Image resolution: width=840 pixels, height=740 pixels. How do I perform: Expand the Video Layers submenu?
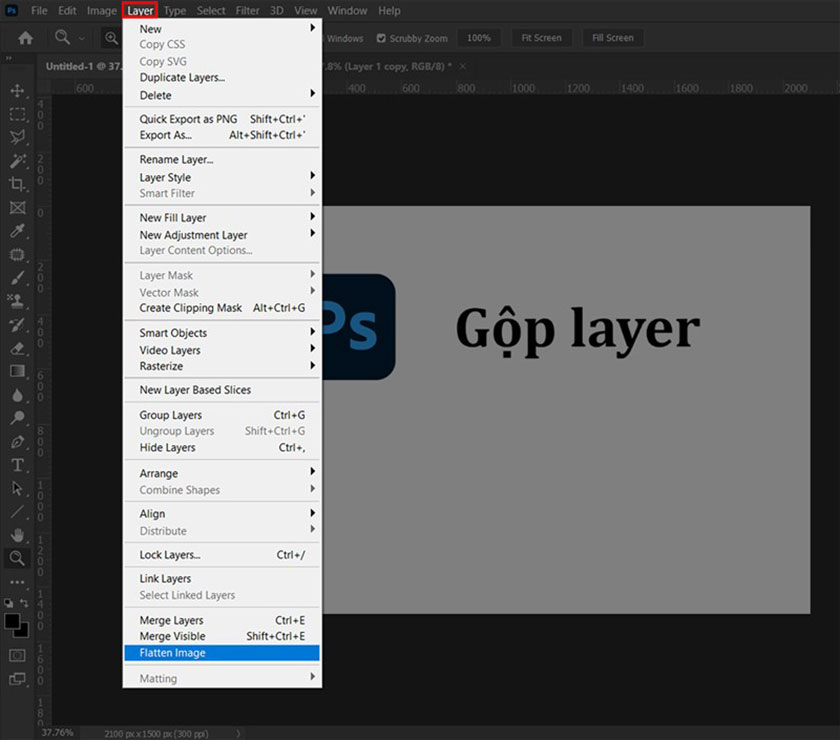coord(222,350)
